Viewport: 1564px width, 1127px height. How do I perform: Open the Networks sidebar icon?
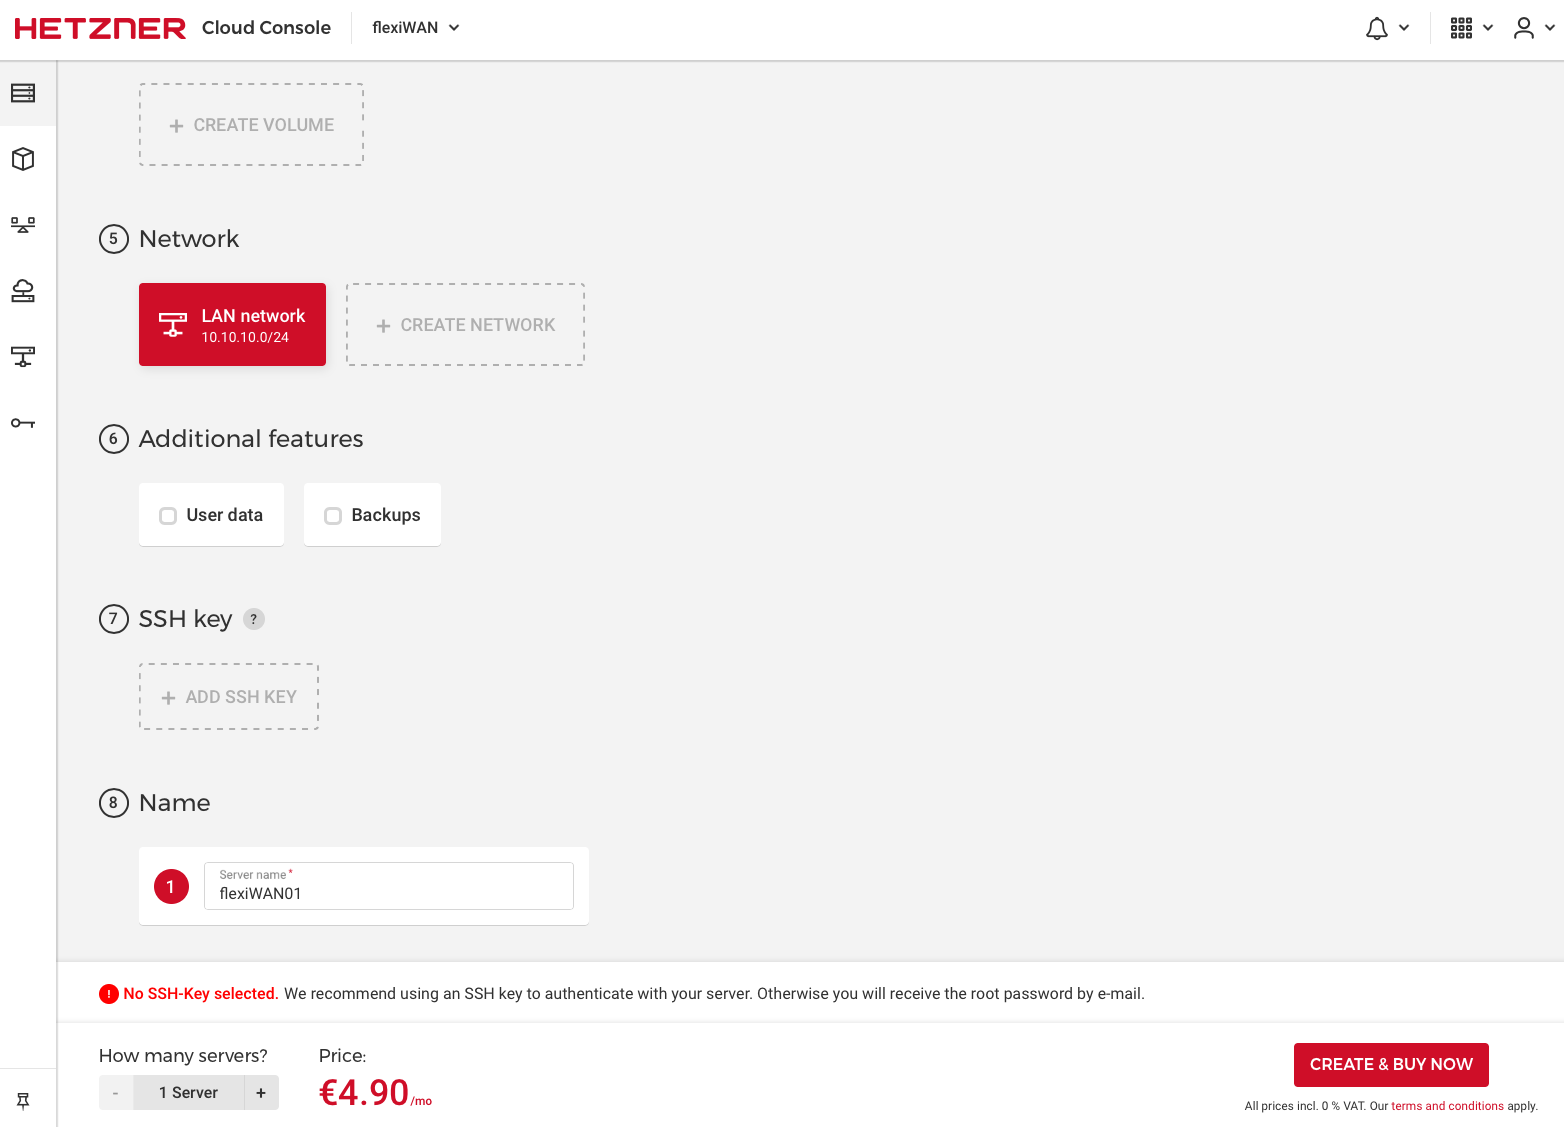point(23,357)
